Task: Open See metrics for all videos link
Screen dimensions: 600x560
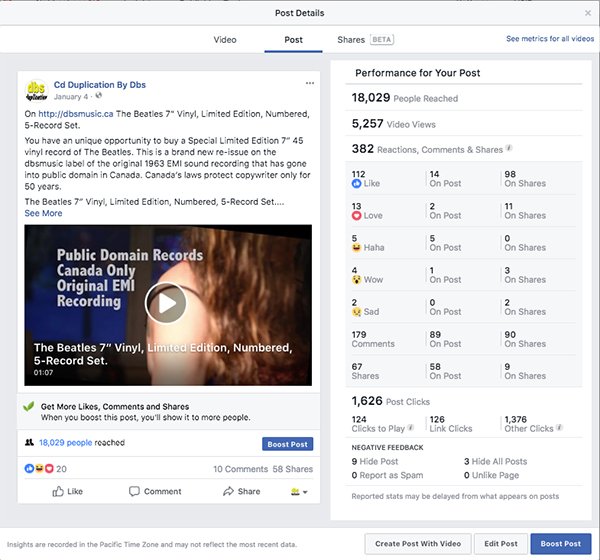Action: 549,39
